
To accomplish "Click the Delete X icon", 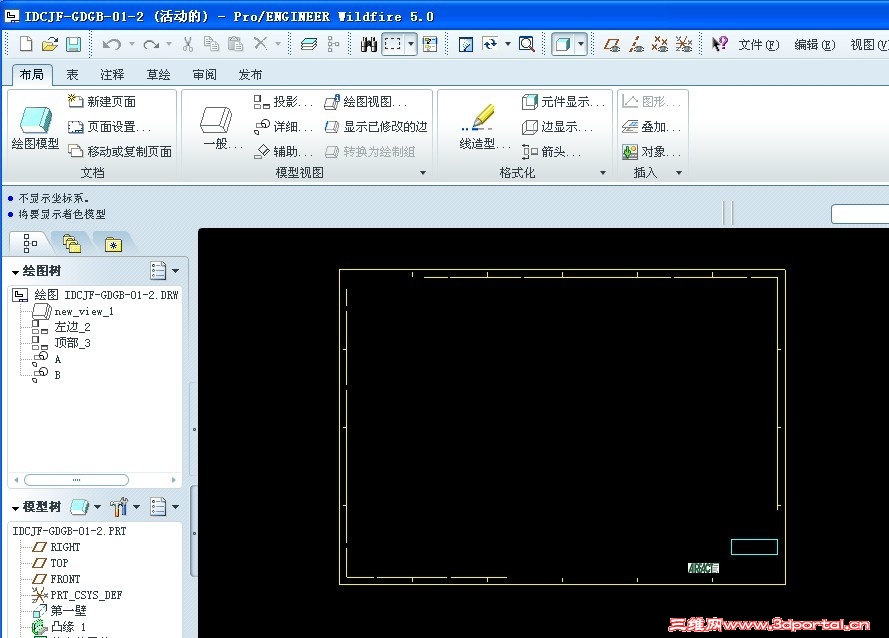I will click(x=260, y=43).
